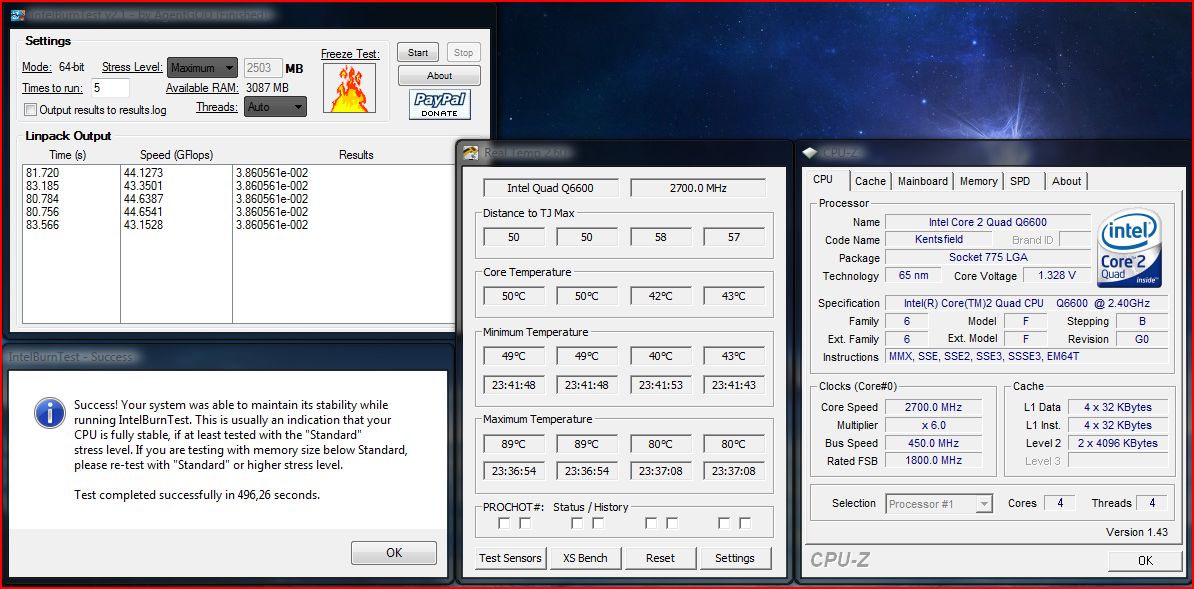
Task: Click the Available RAM 3087 MB value
Action: click(x=267, y=88)
